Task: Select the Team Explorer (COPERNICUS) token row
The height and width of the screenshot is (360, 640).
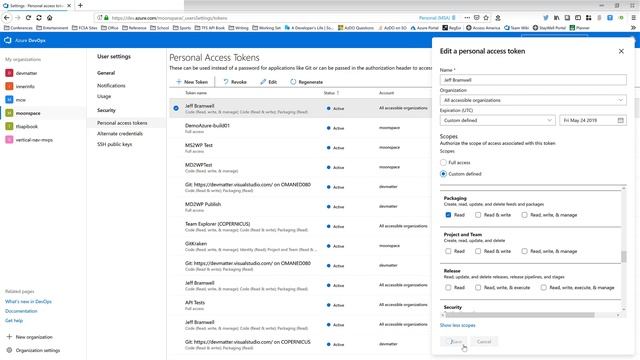Action: coord(300,227)
